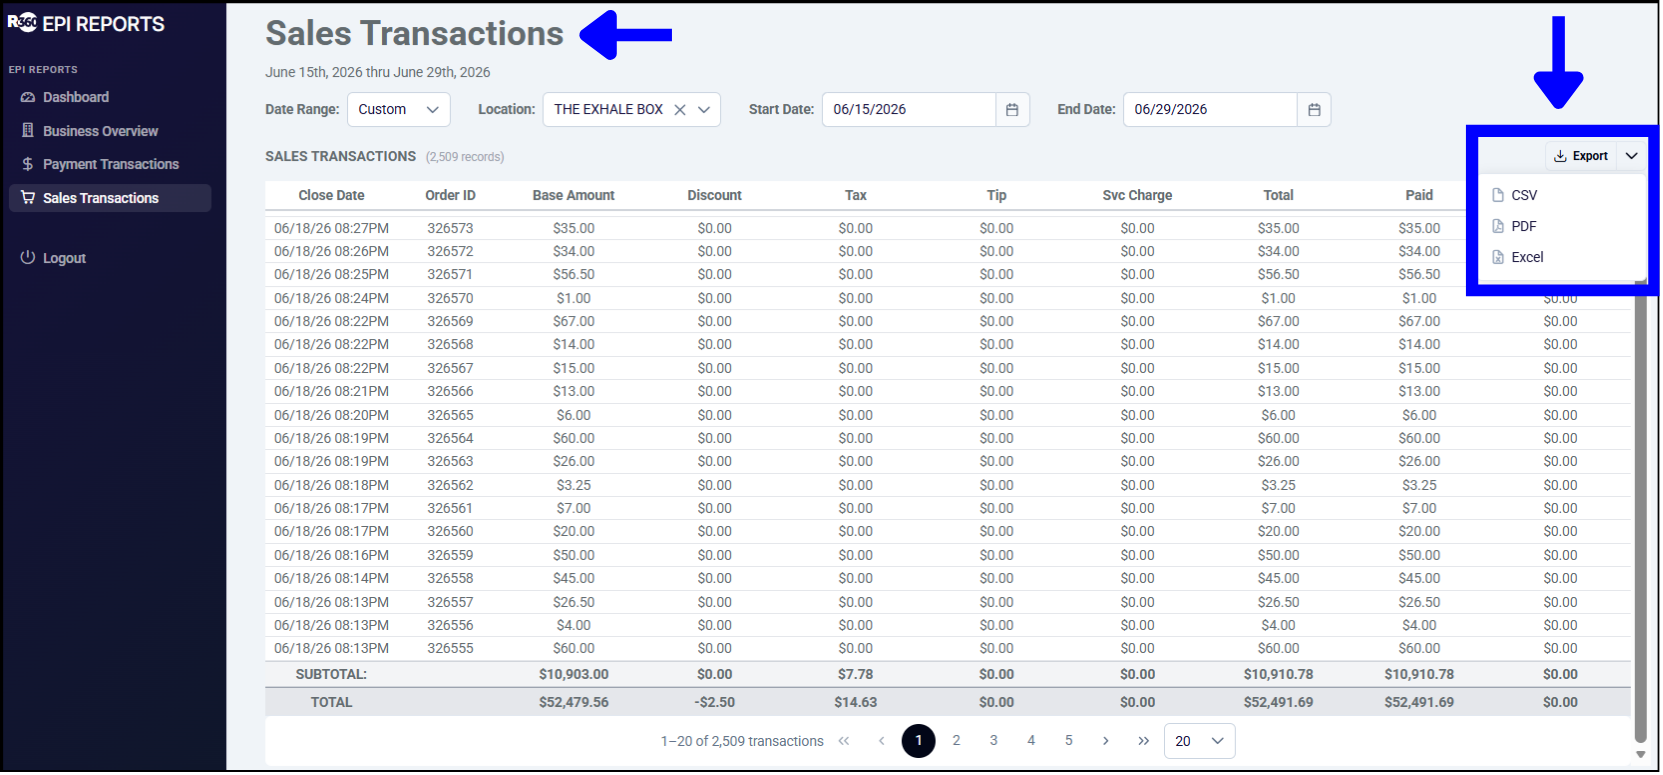1663x775 pixels.
Task: Click the Business Overview building icon
Action: (x=28, y=130)
